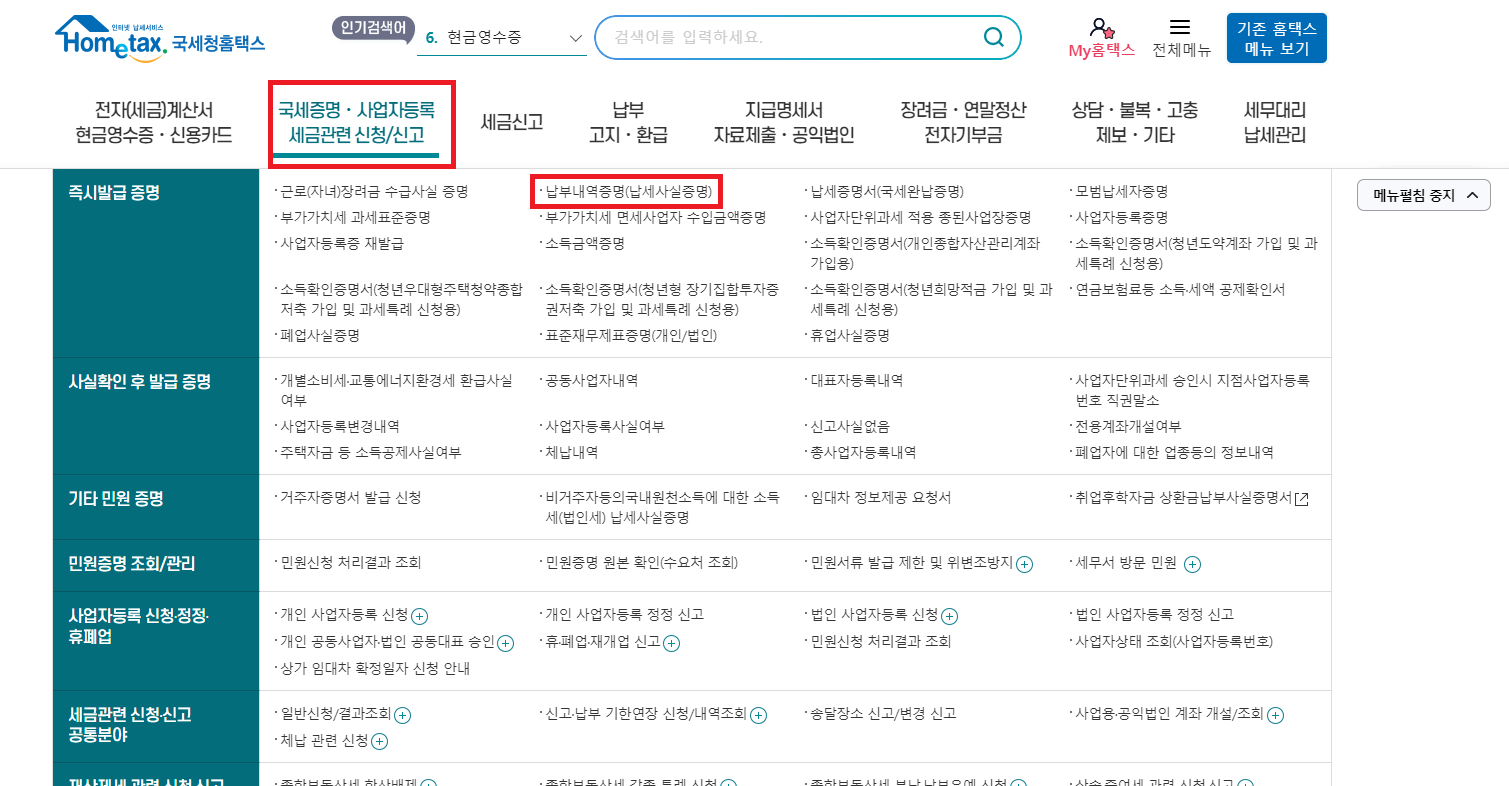Open the 인기검색어 keyword dropdown
This screenshot has width=1509, height=786.
tap(575, 37)
